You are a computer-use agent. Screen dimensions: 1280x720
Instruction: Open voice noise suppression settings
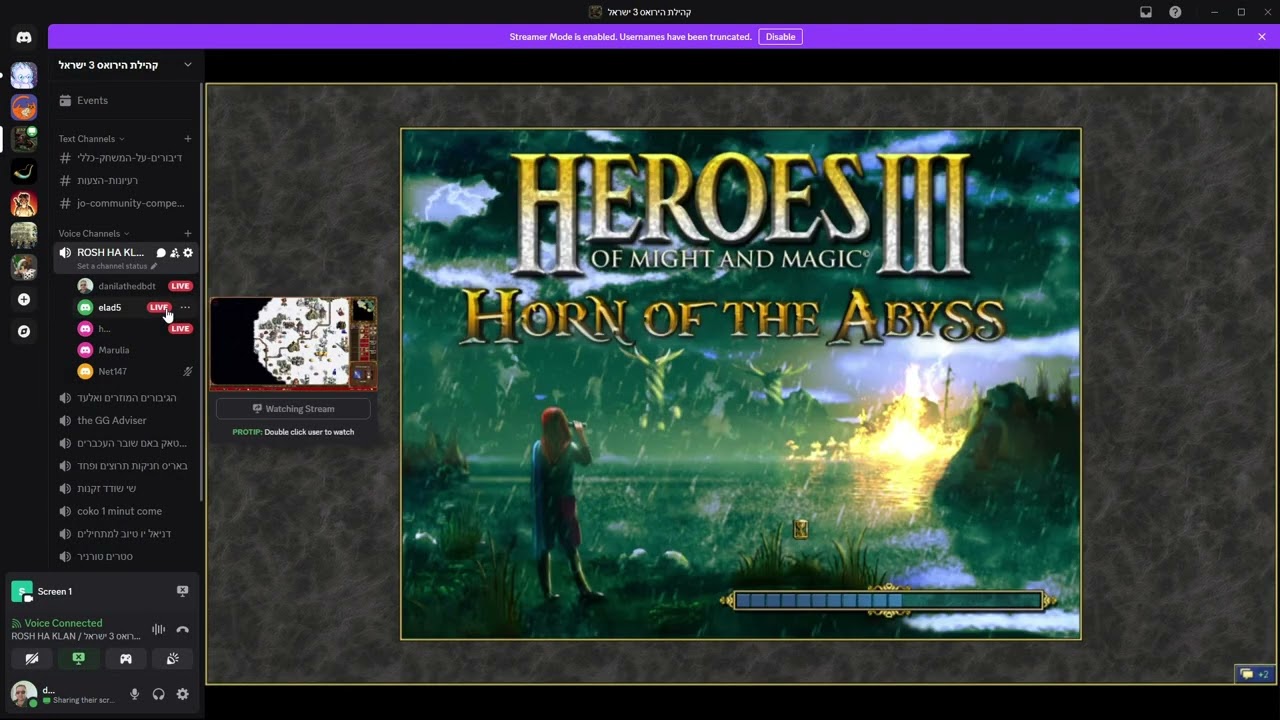(158, 630)
